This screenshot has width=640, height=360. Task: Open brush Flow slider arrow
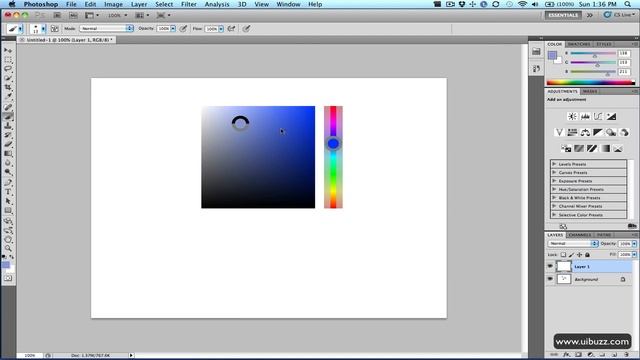[x=221, y=29]
